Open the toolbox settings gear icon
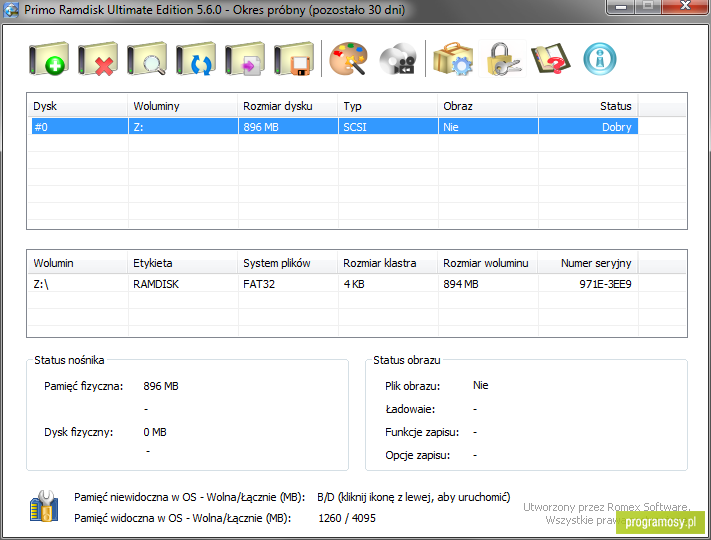Viewport: 711px width, 540px height. (x=453, y=59)
